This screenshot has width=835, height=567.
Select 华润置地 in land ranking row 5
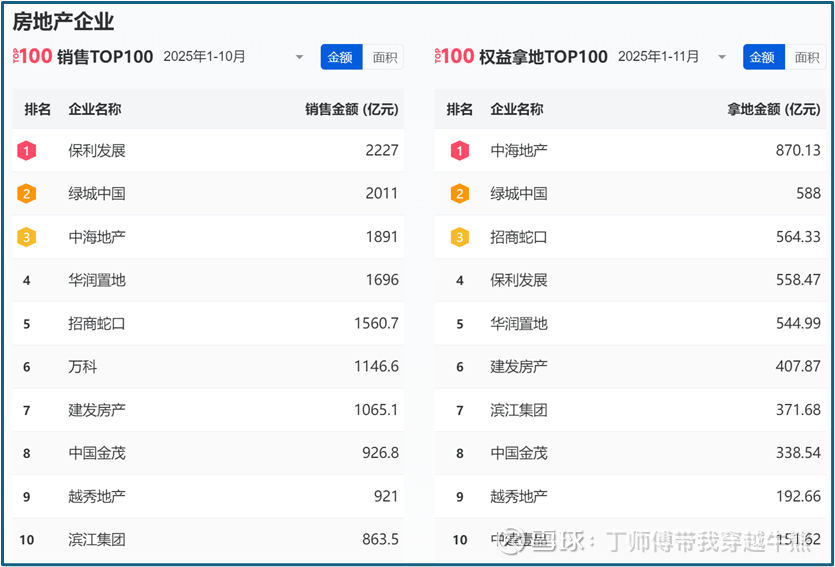pos(519,324)
